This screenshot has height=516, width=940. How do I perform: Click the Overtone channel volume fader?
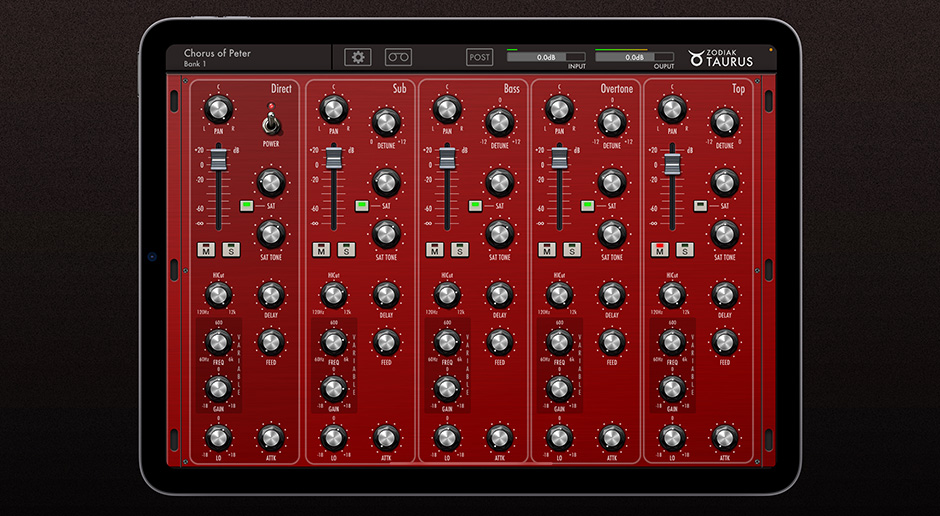point(559,158)
